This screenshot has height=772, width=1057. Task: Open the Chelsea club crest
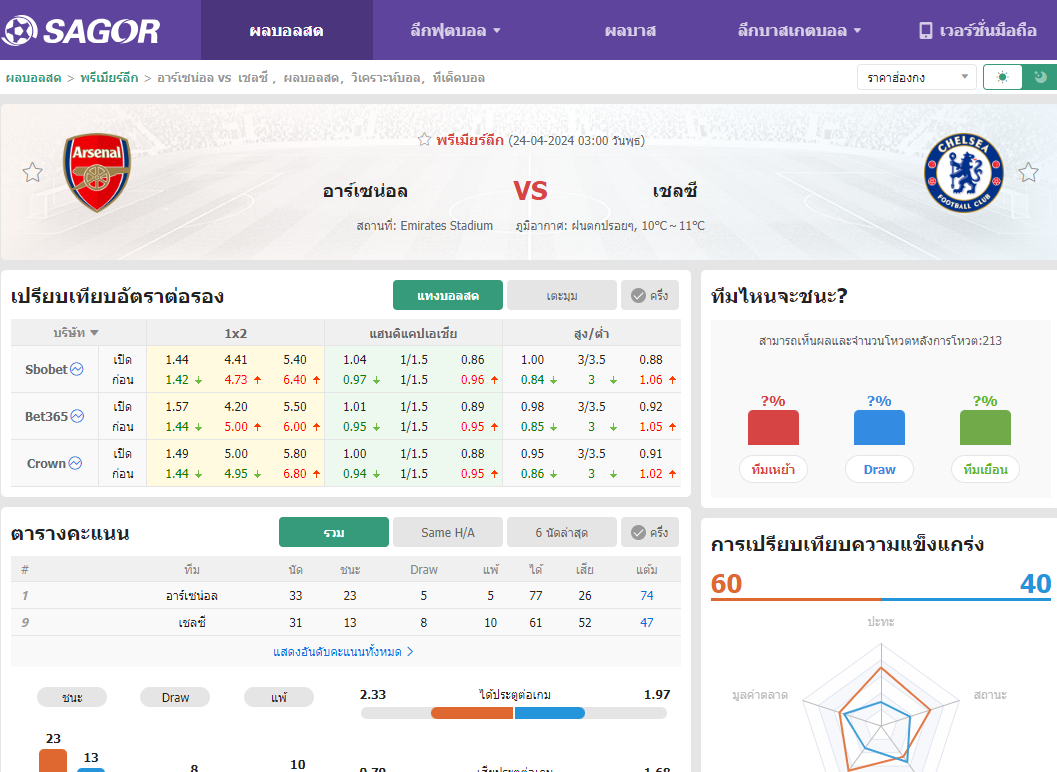click(x=963, y=172)
